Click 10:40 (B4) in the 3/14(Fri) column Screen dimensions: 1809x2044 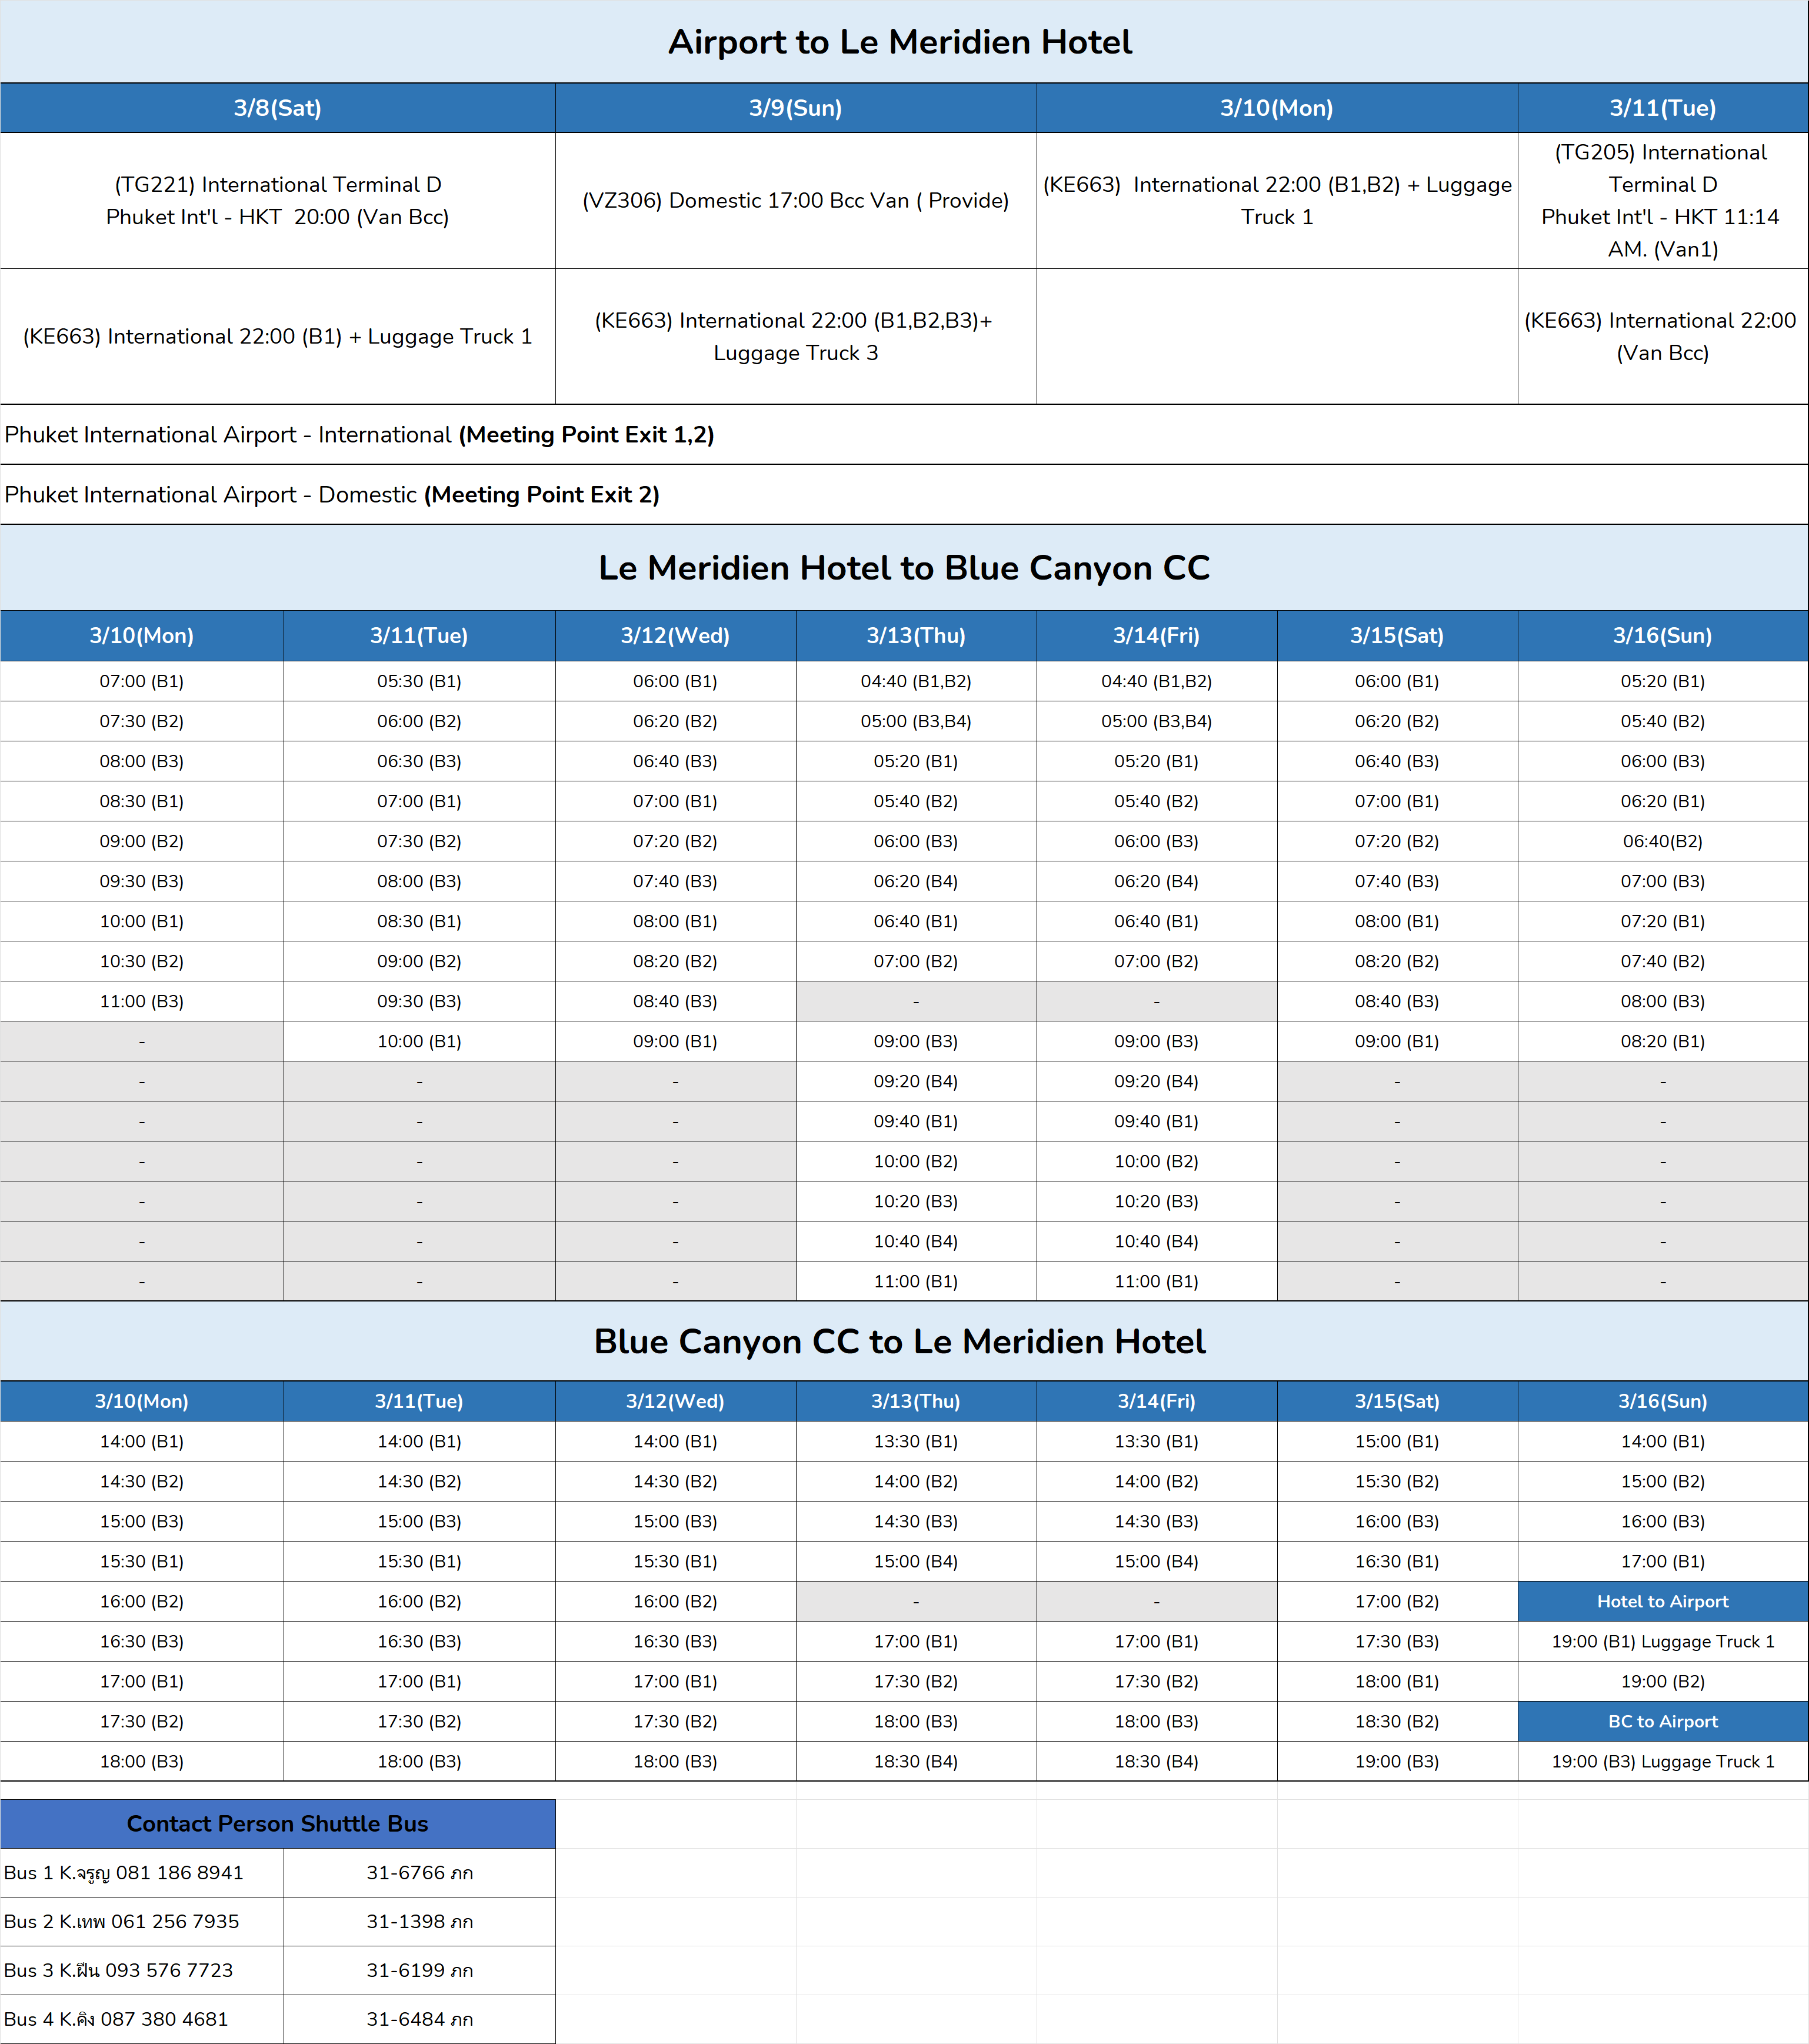pyautogui.click(x=1157, y=1241)
